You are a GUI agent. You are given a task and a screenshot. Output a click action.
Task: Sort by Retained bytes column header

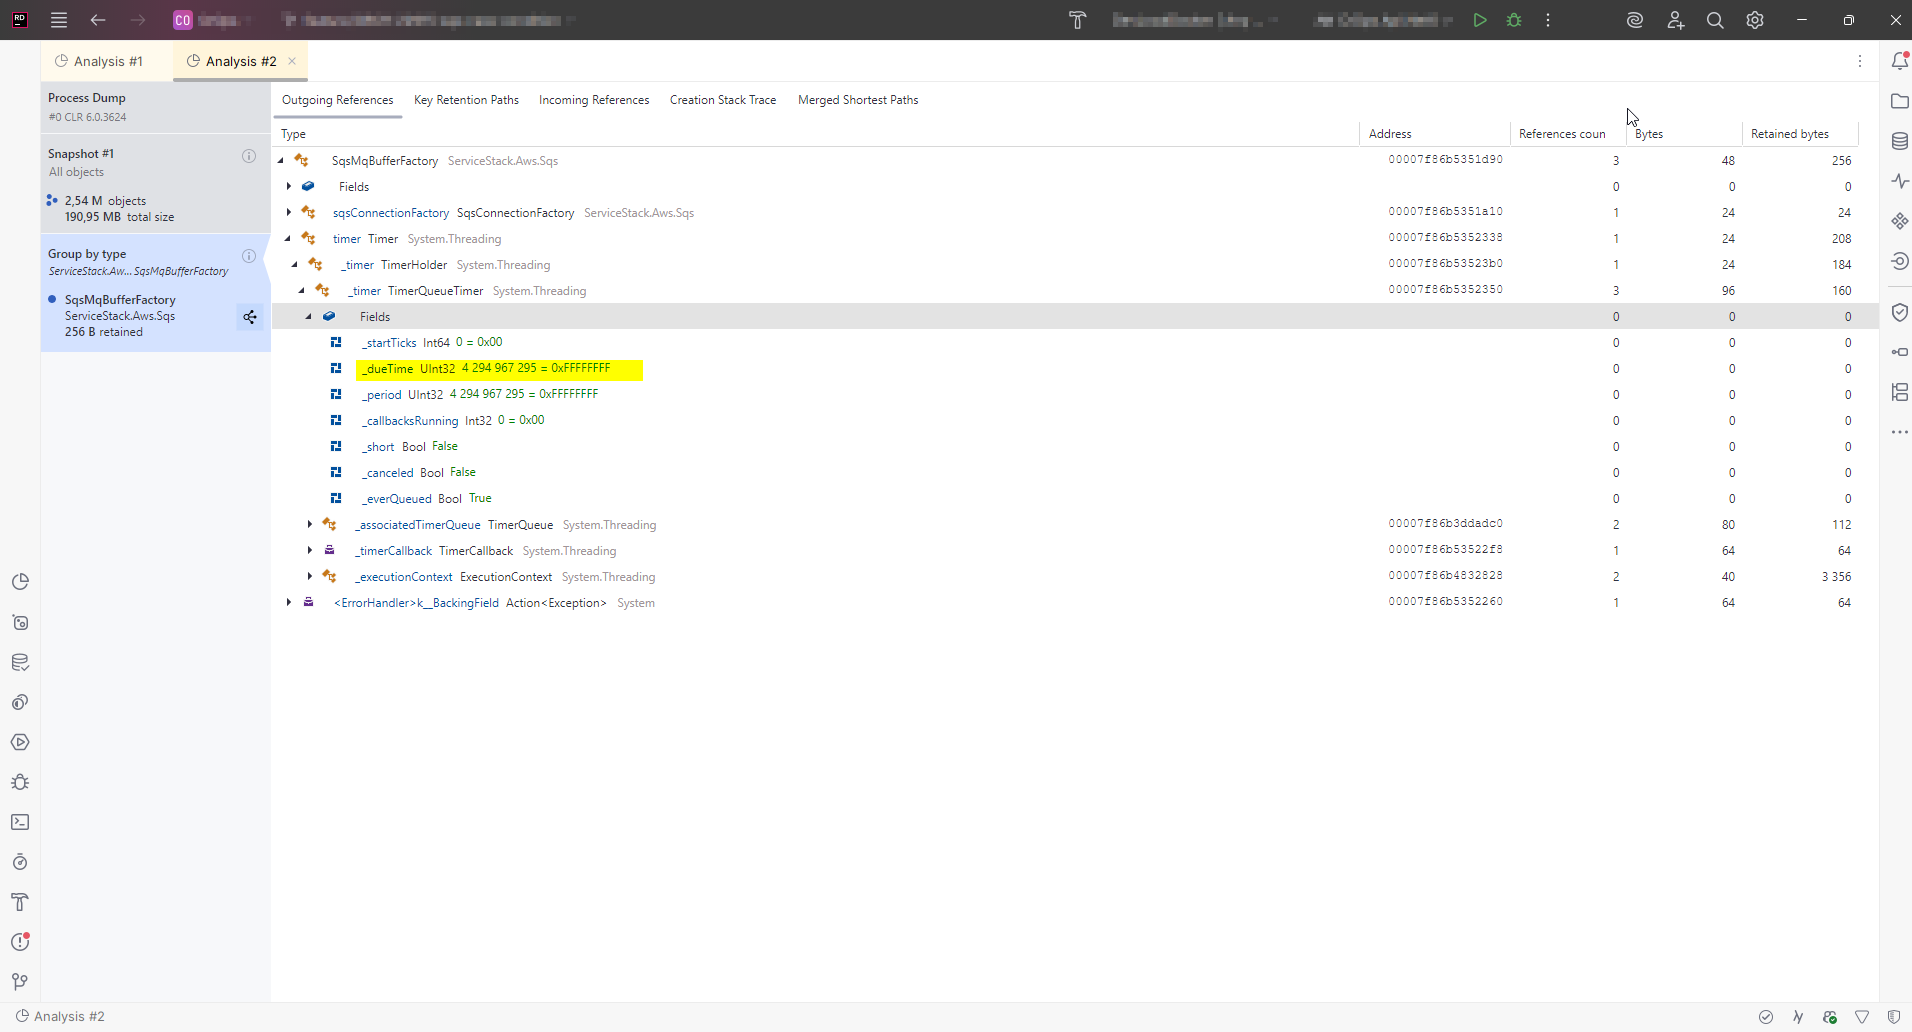(1789, 134)
